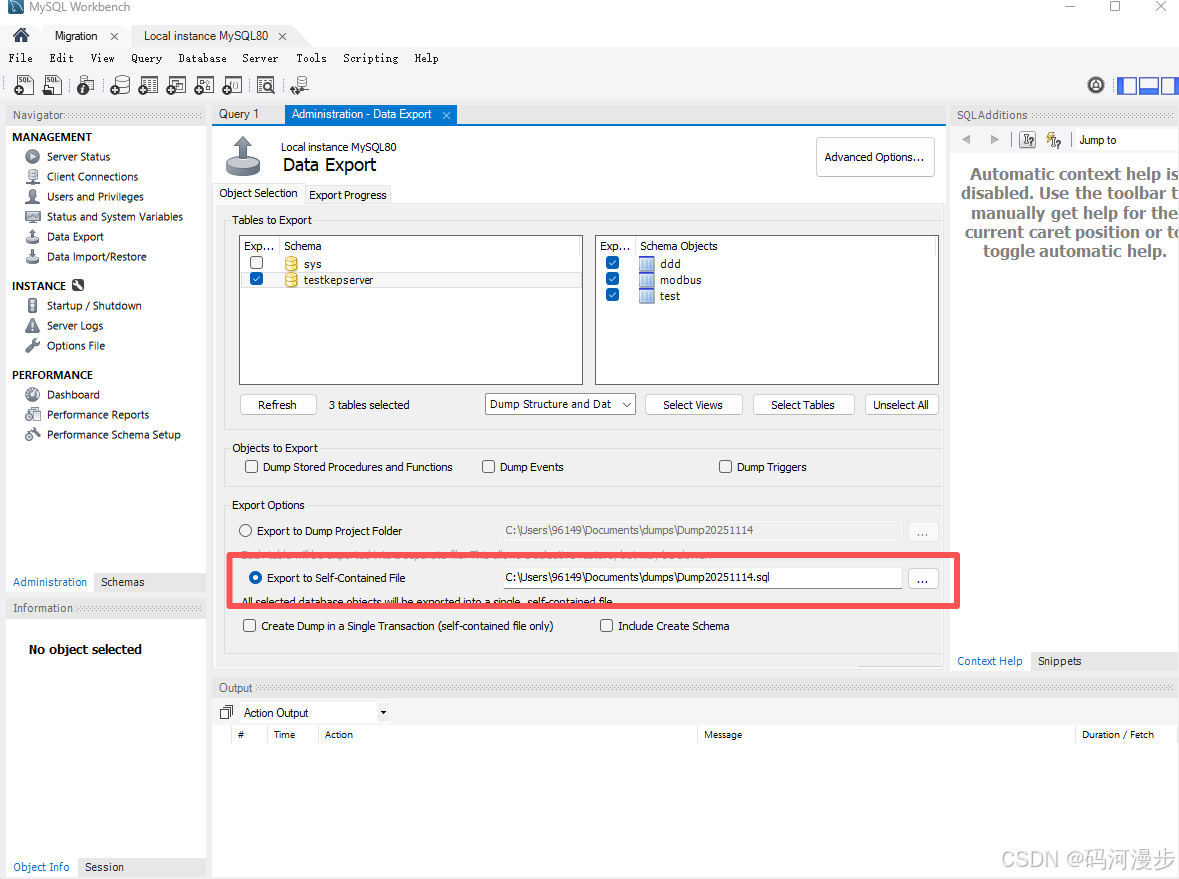Create new table toolbar icon
The width and height of the screenshot is (1179, 879).
click(148, 85)
